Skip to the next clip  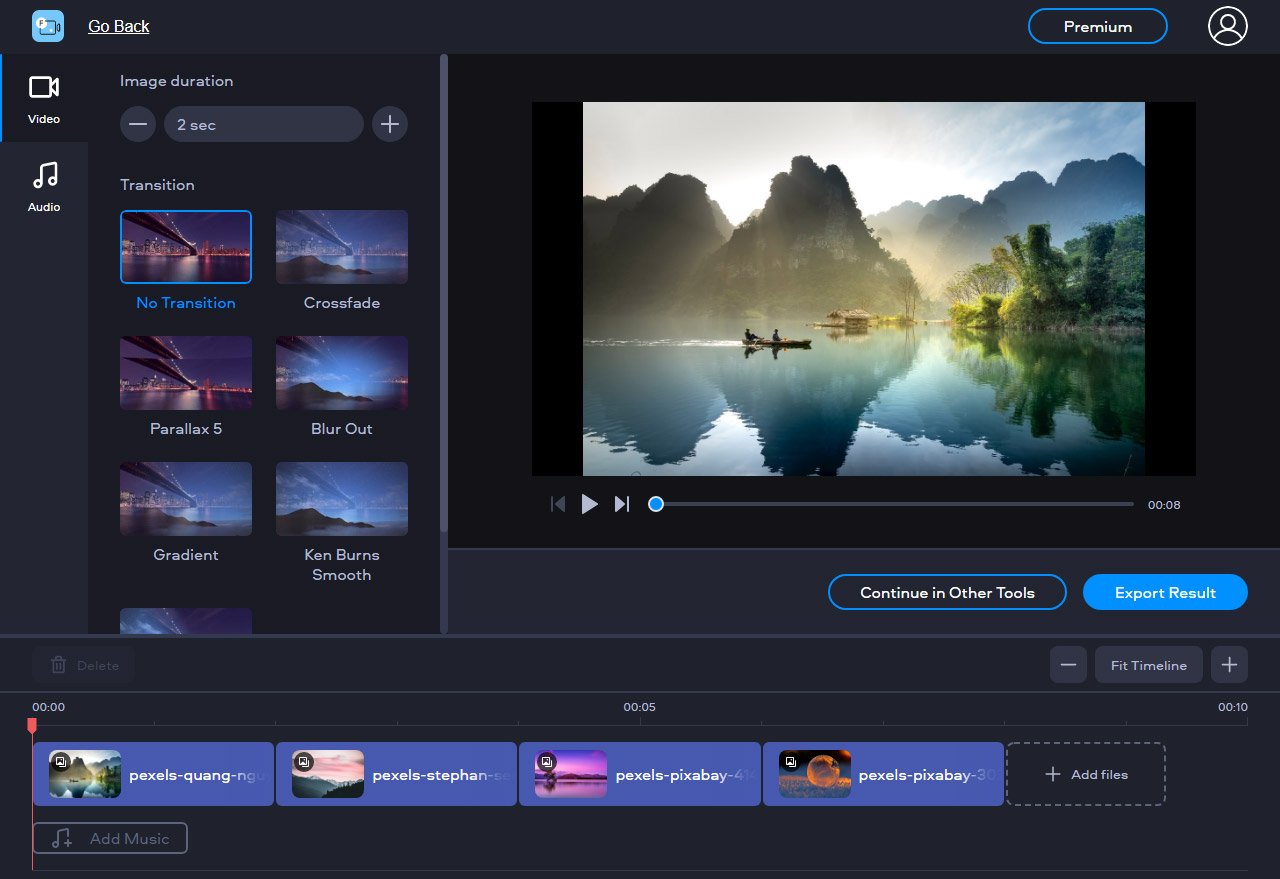coord(622,504)
